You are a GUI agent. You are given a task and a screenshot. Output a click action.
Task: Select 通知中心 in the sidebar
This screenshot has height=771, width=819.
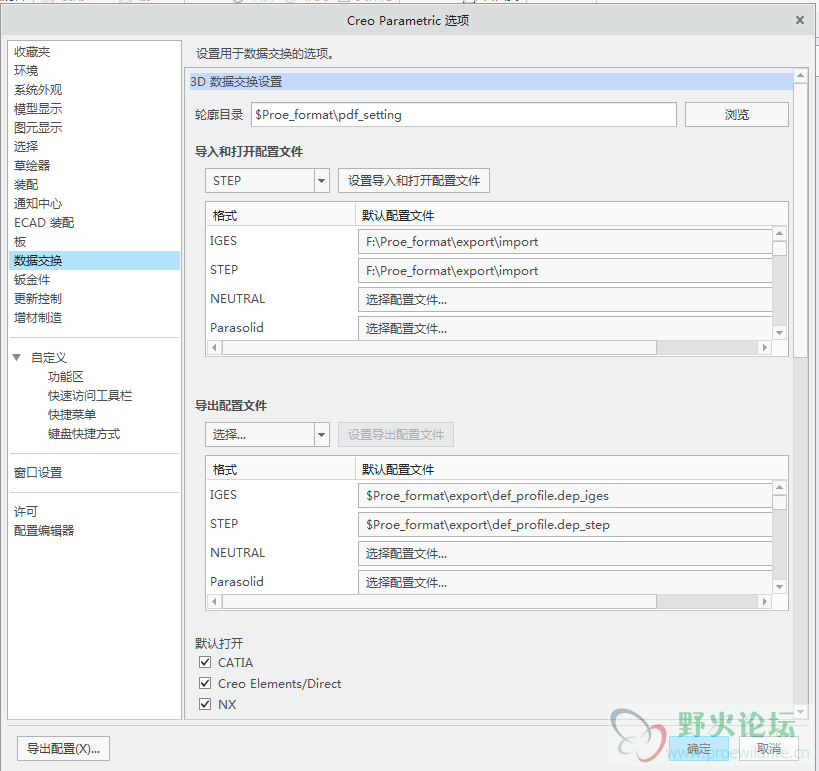tap(38, 204)
